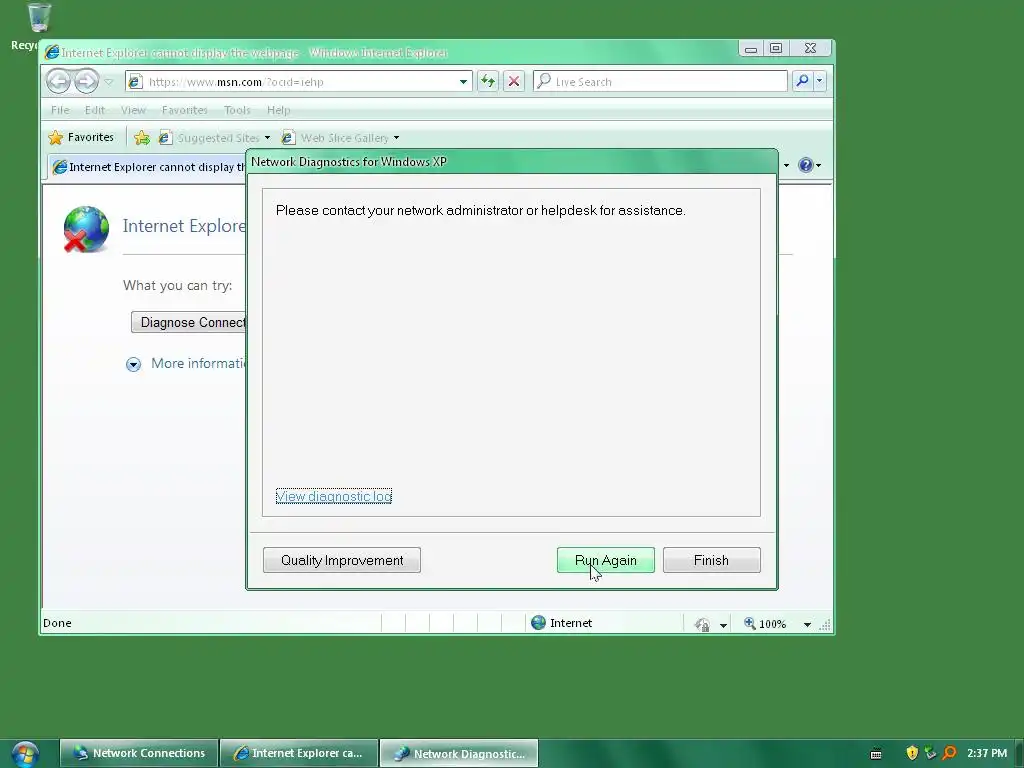This screenshot has width=1024, height=768.
Task: Open the Favorites star button
Action: tap(81, 137)
